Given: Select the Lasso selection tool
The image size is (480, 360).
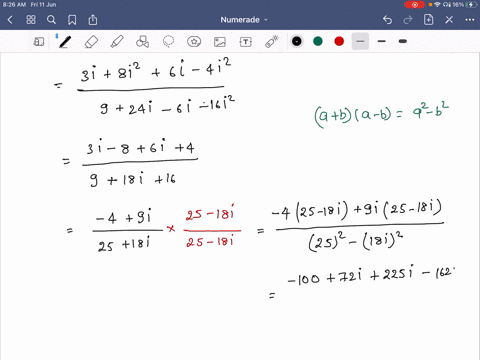Looking at the screenshot, I should coord(168,42).
